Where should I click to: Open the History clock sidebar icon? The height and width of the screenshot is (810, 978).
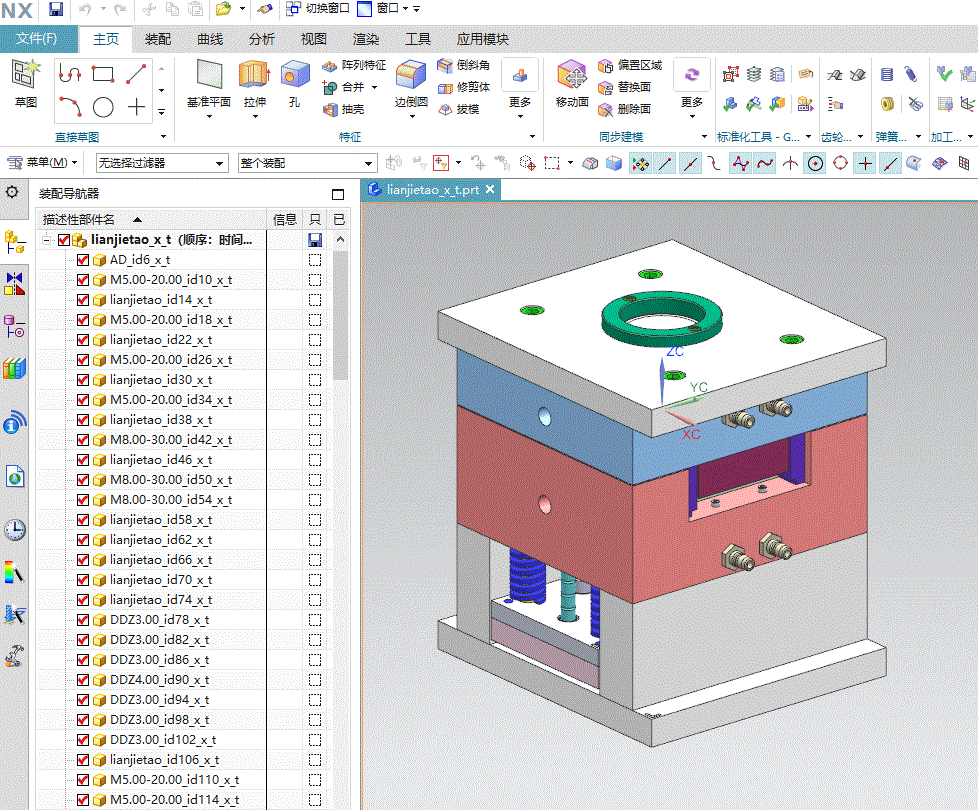14,530
